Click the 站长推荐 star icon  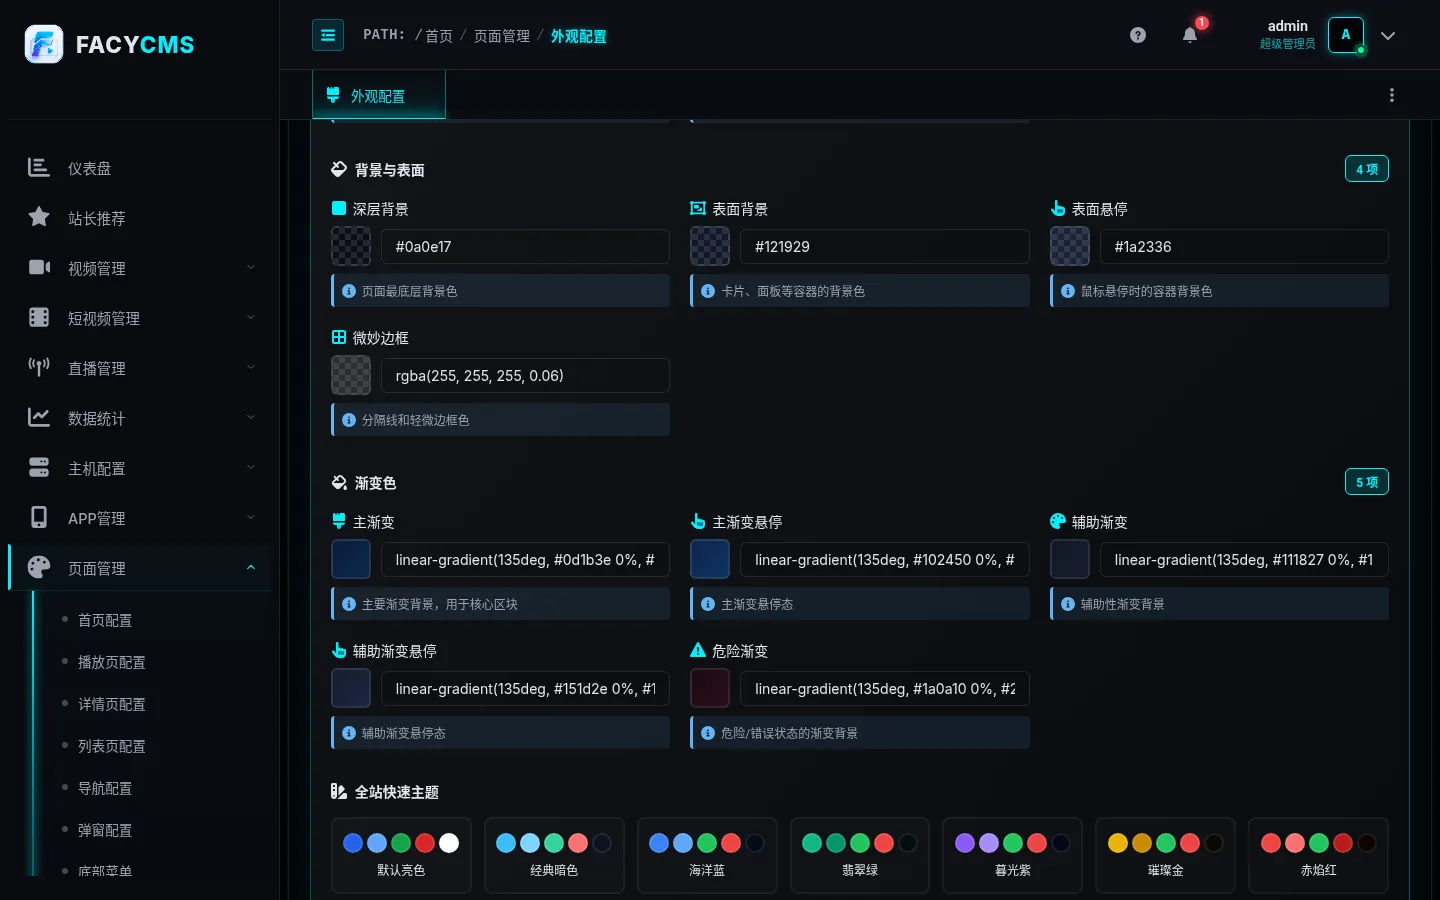pyautogui.click(x=39, y=217)
